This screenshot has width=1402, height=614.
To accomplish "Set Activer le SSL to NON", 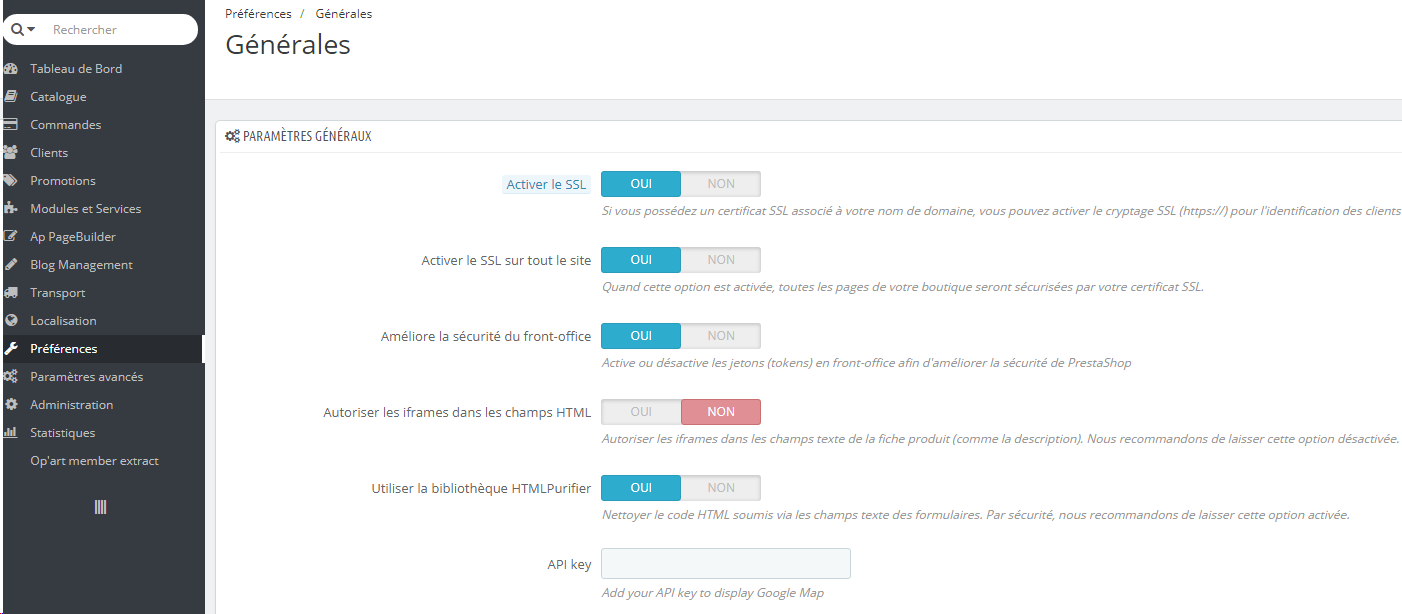I will [x=721, y=184].
